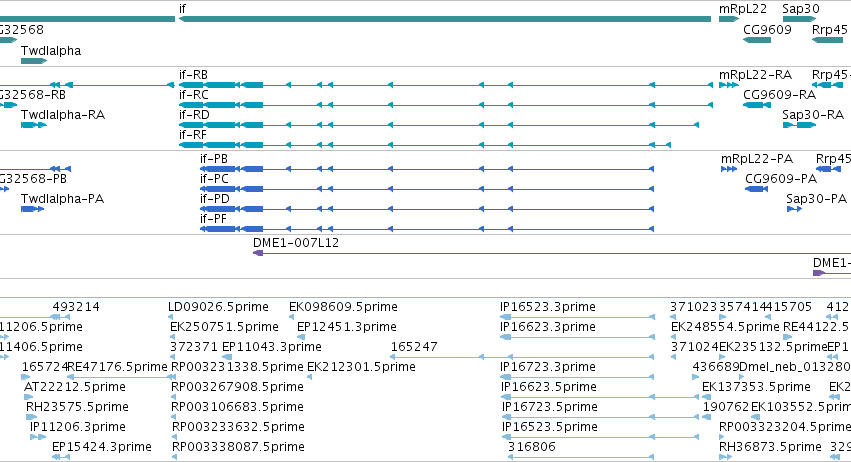Select the RP003231338.5prime label
Screen dimensions: 851x462
point(237,368)
